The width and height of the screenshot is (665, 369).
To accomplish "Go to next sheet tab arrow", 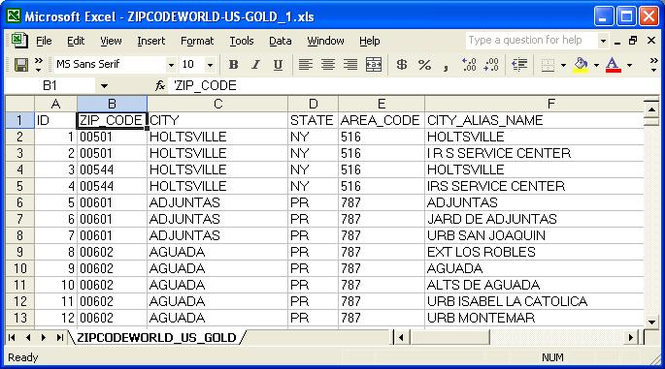I will coord(43,338).
